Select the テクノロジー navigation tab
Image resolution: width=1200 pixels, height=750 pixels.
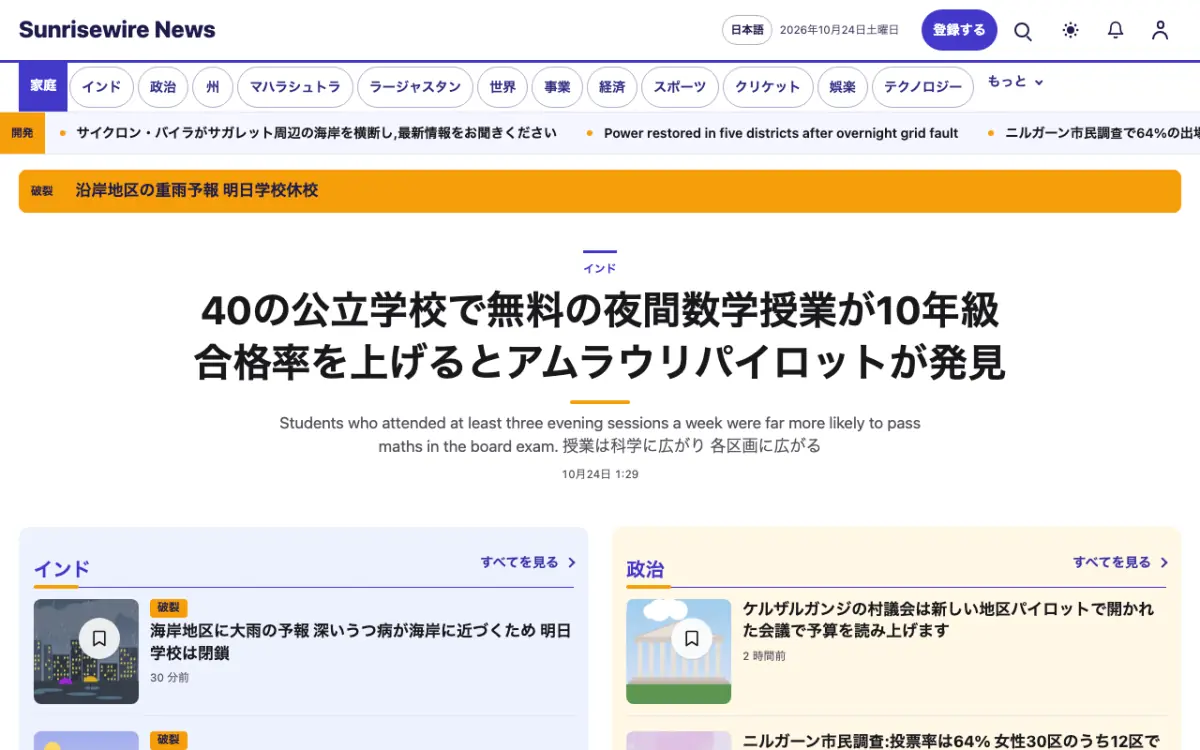923,87
